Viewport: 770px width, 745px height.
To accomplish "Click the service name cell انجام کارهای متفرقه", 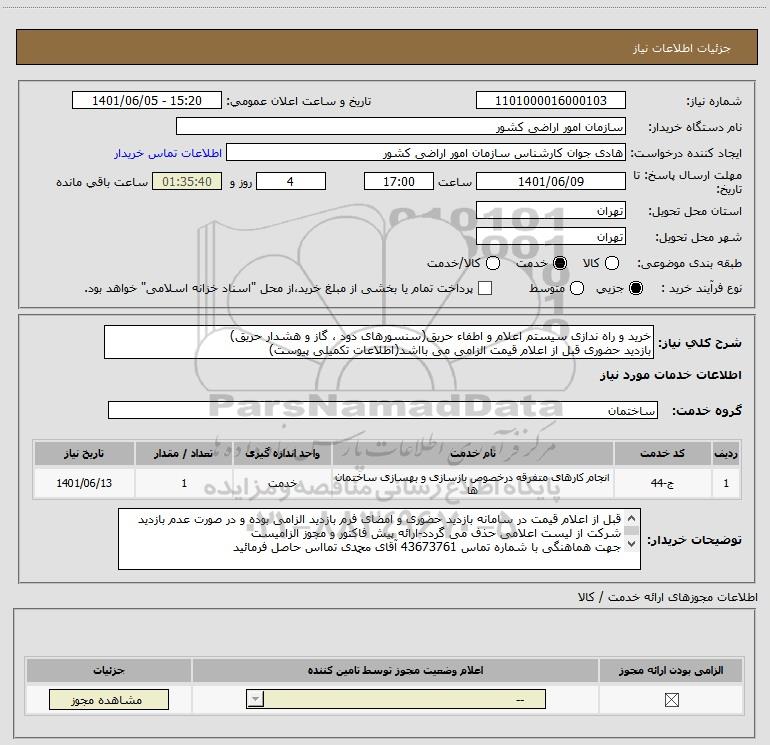I will (473, 483).
